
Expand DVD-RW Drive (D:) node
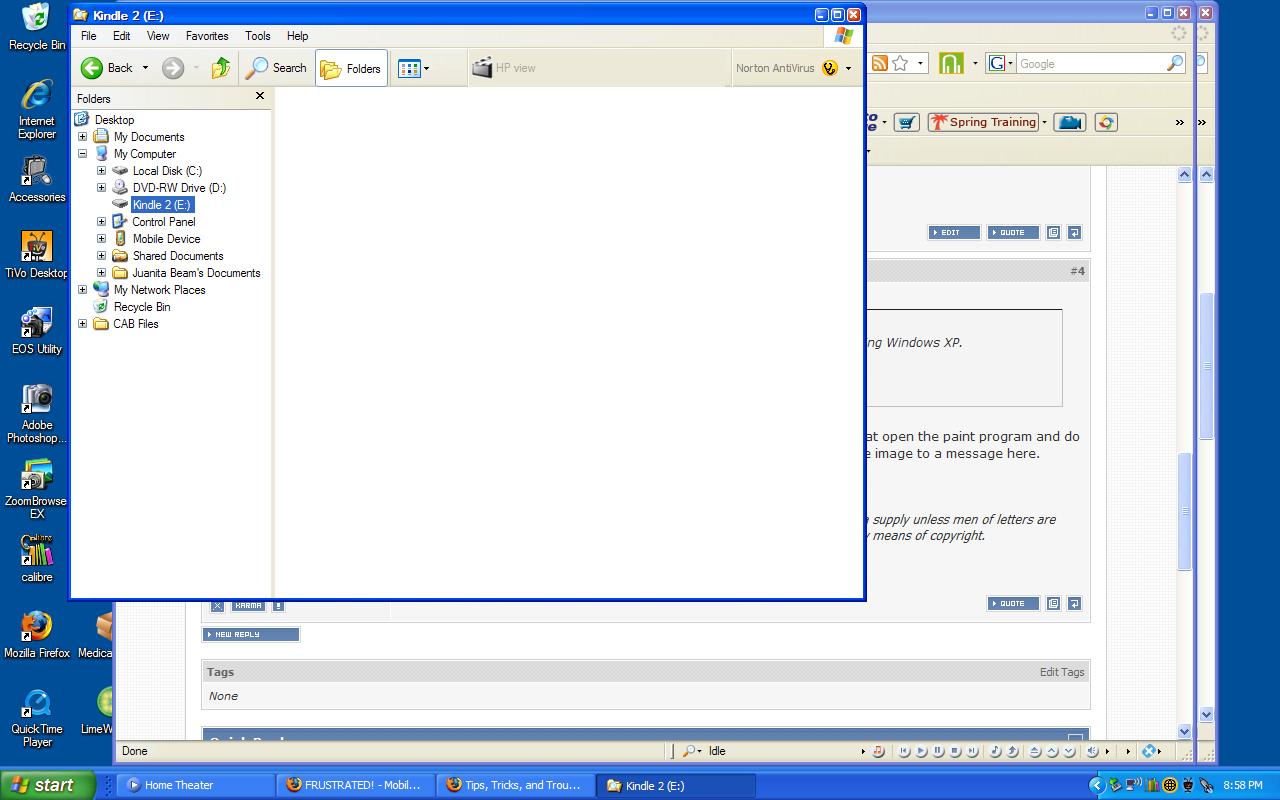(x=101, y=188)
